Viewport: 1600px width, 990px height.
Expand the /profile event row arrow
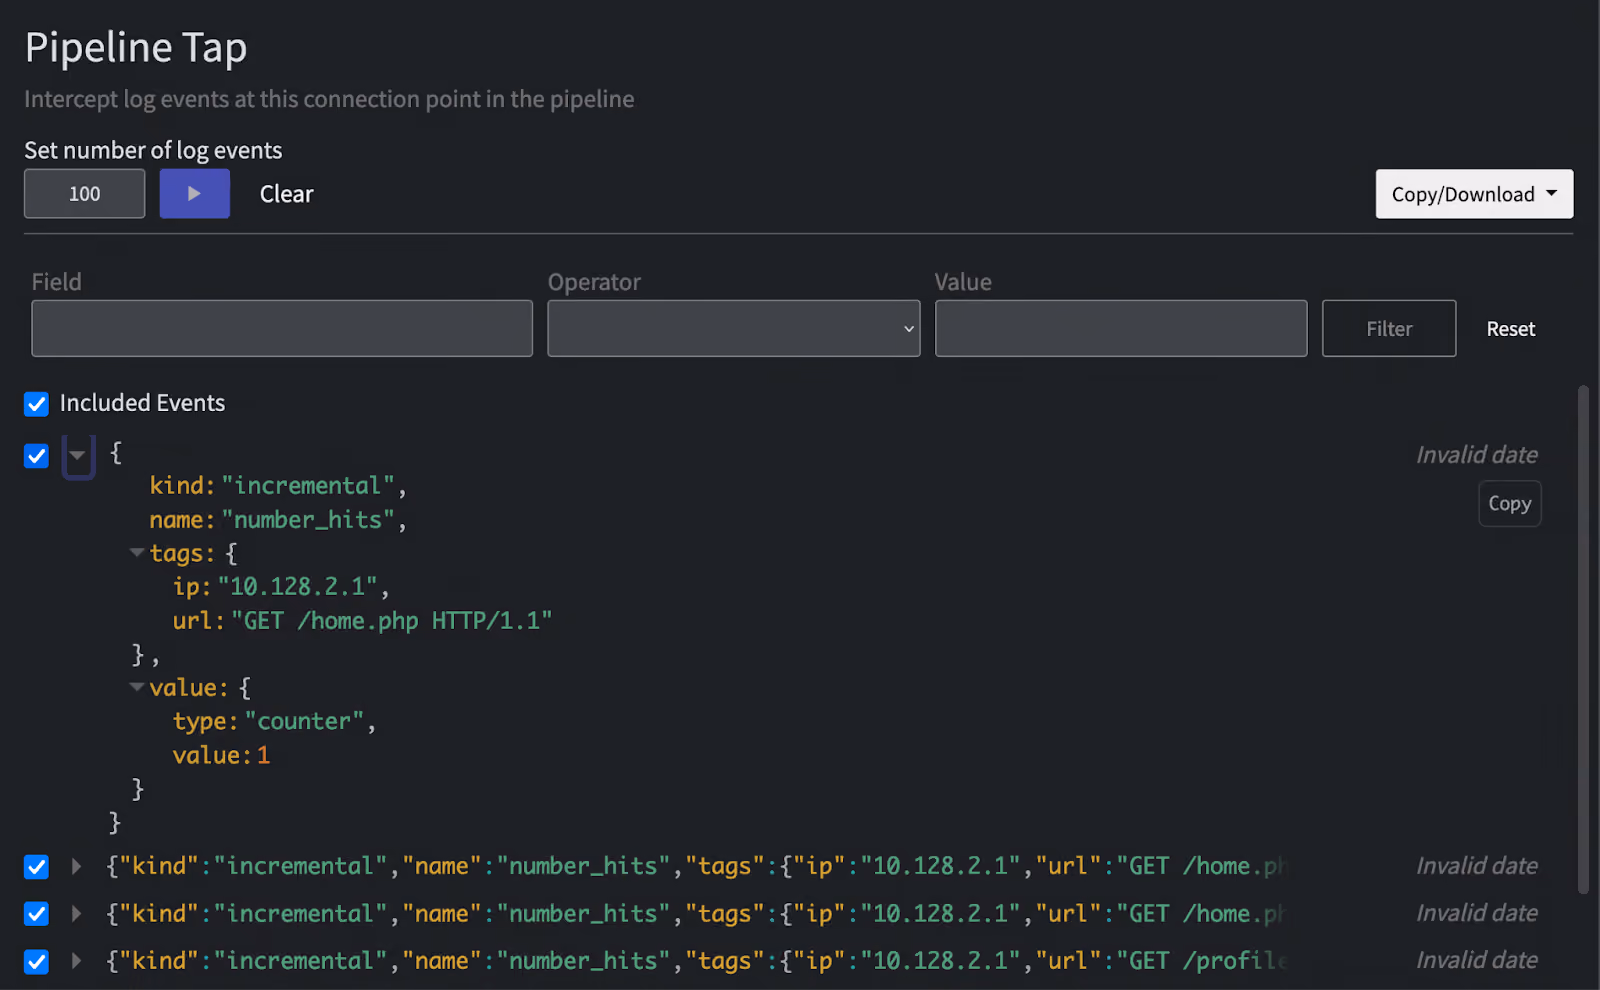tap(76, 960)
